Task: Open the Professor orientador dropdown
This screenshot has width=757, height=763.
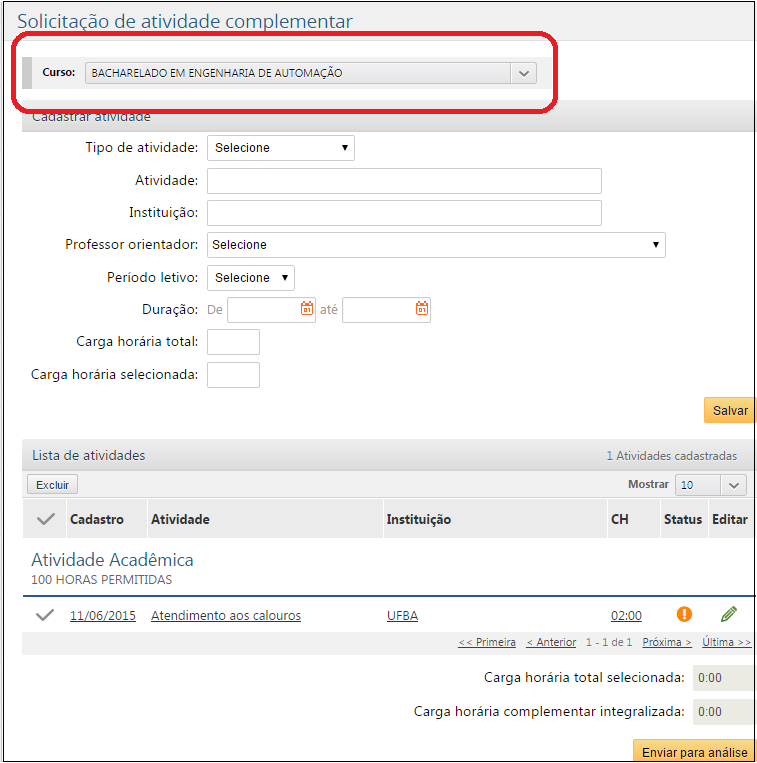Action: point(435,245)
